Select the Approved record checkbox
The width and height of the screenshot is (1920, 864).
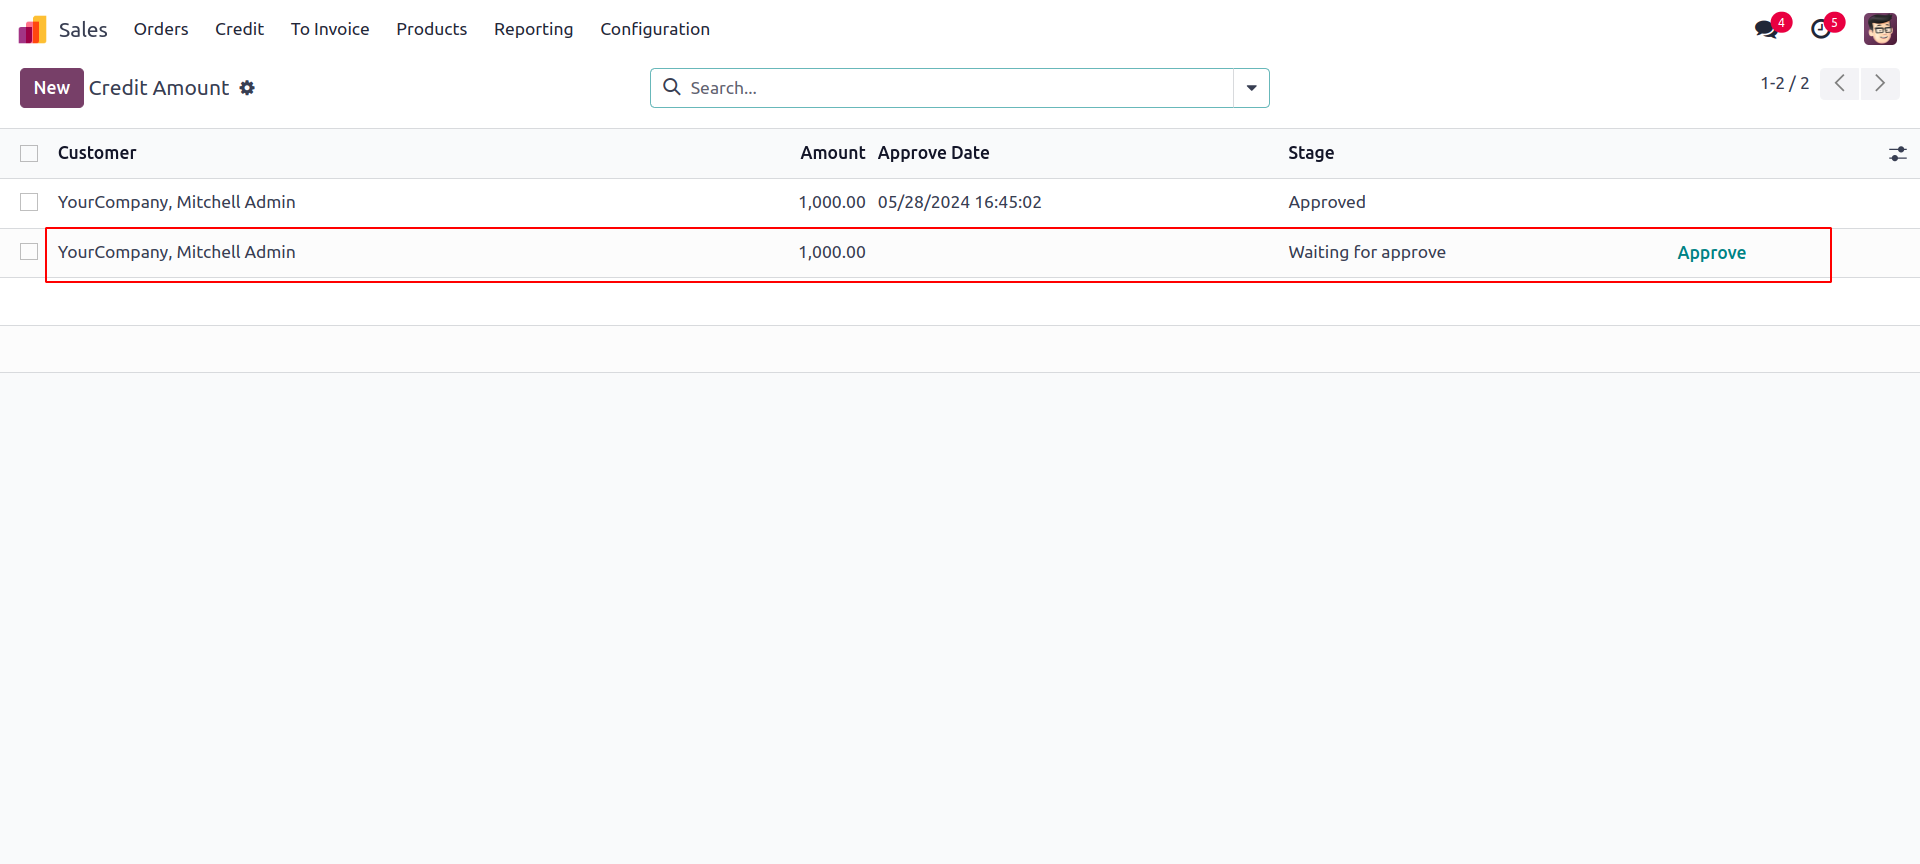tap(29, 203)
